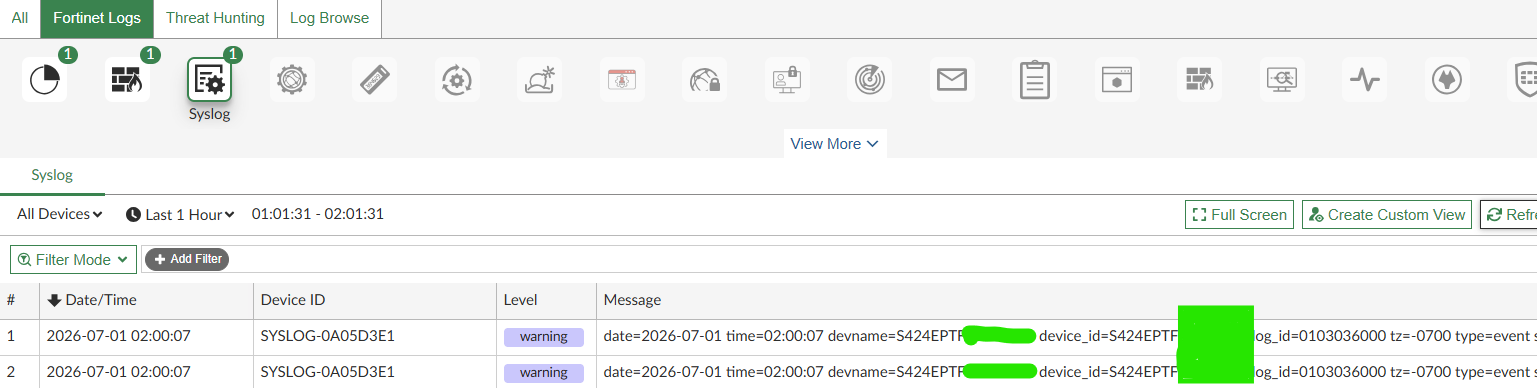Screen dimensions: 1537x388
Task: Open the All Devices dropdown
Action: tap(60, 214)
